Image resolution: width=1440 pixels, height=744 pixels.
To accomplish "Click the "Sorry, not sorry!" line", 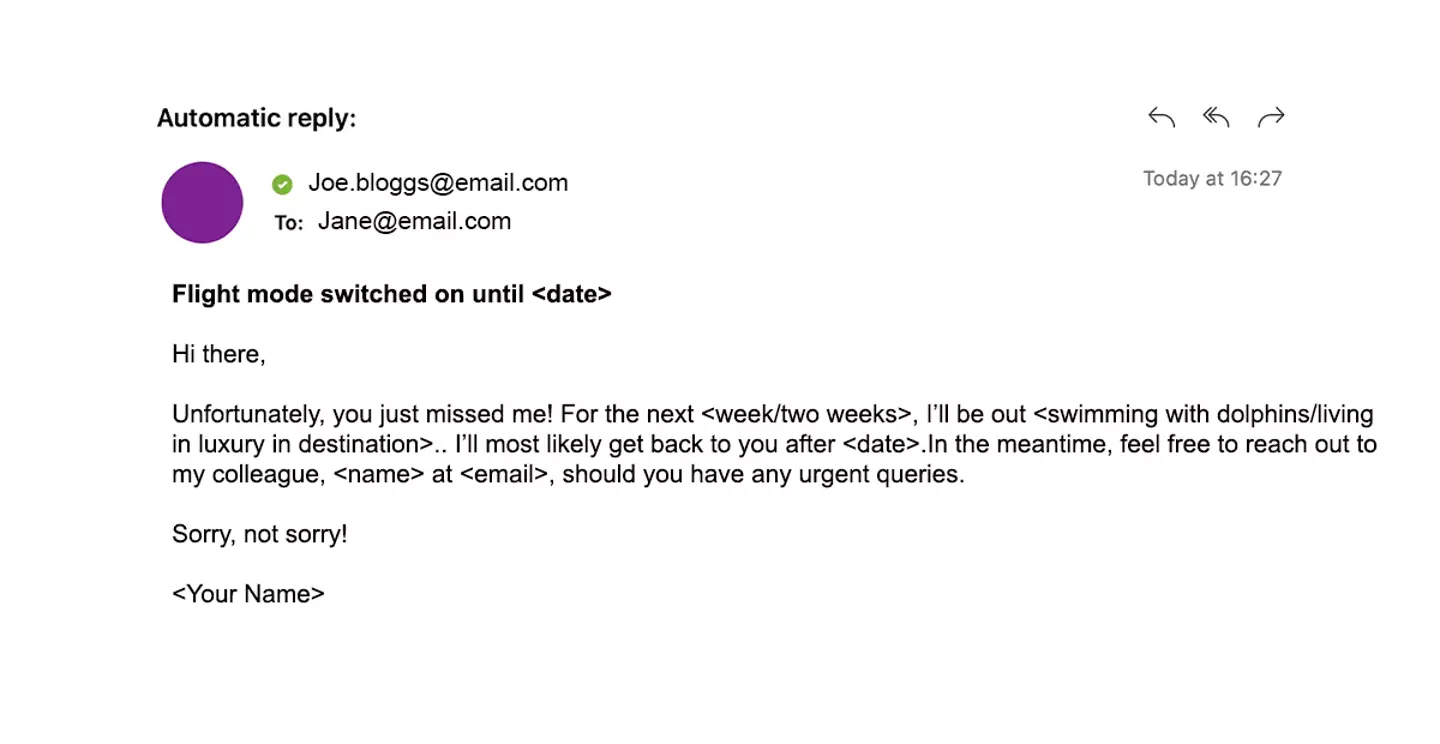I will [x=260, y=534].
